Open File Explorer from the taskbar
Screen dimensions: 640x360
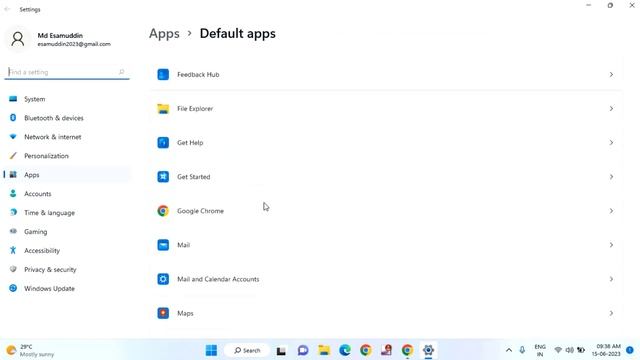coord(324,350)
